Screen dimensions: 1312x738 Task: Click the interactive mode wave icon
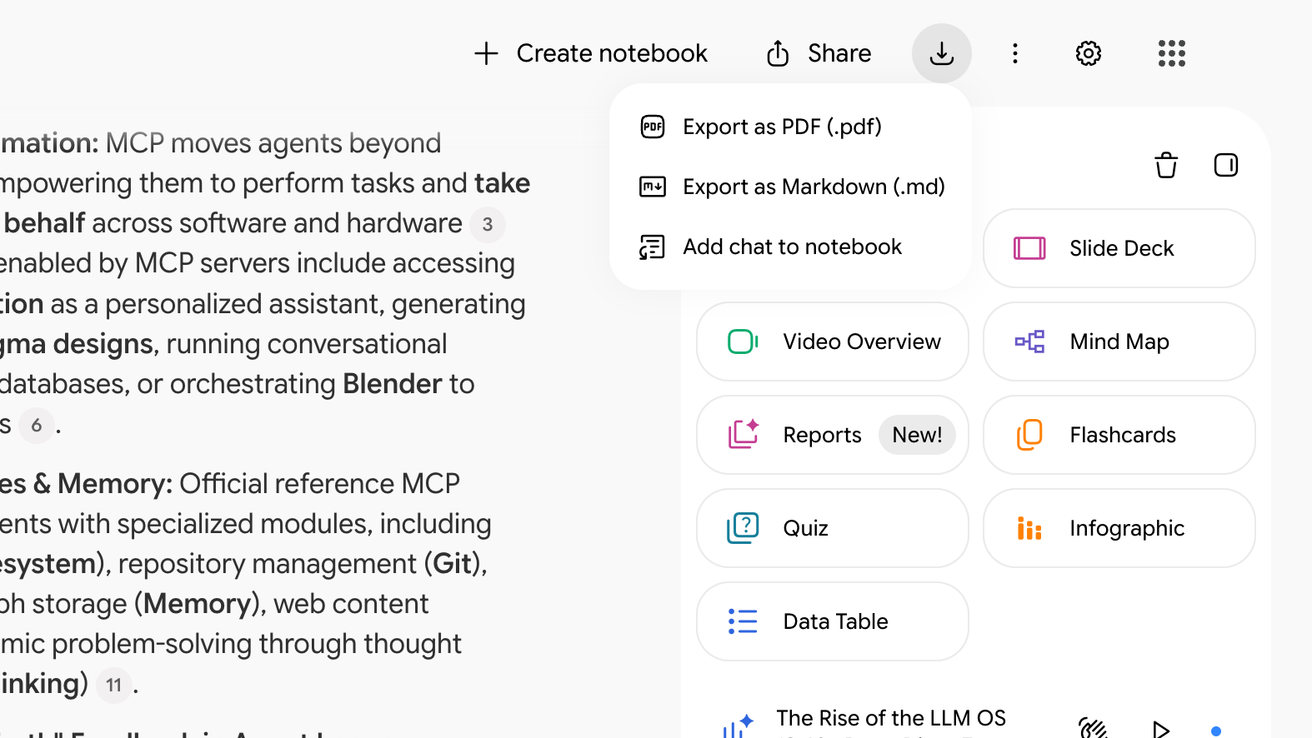tap(1093, 729)
